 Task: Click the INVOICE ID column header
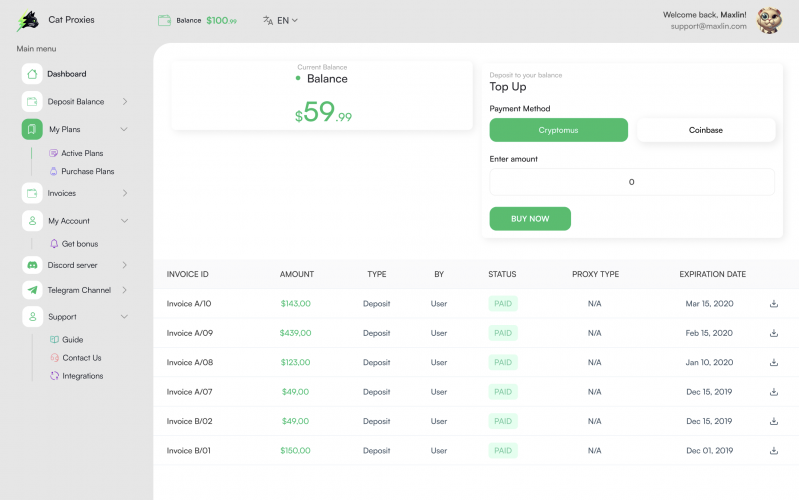tap(188, 274)
